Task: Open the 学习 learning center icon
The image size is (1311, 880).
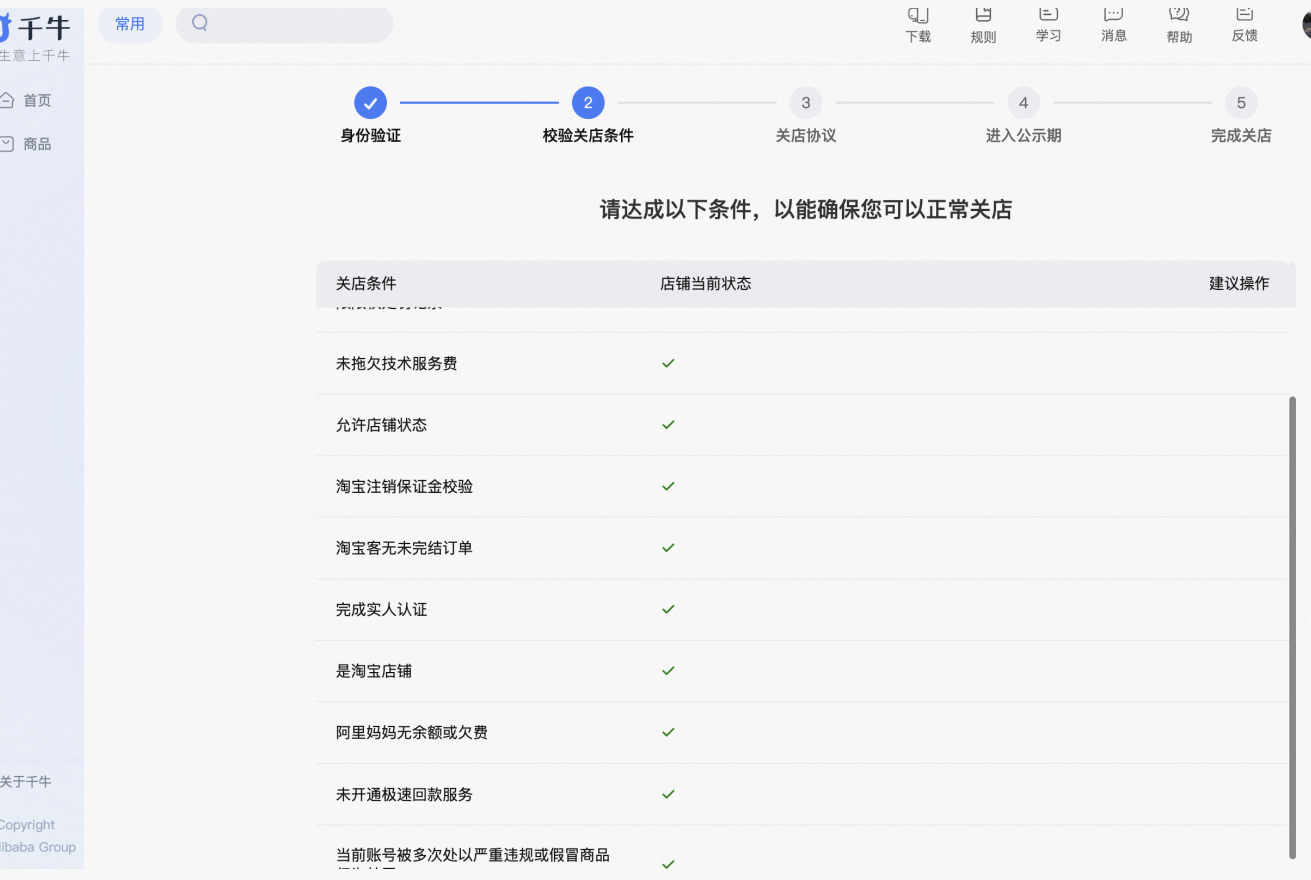Action: [x=1047, y=24]
